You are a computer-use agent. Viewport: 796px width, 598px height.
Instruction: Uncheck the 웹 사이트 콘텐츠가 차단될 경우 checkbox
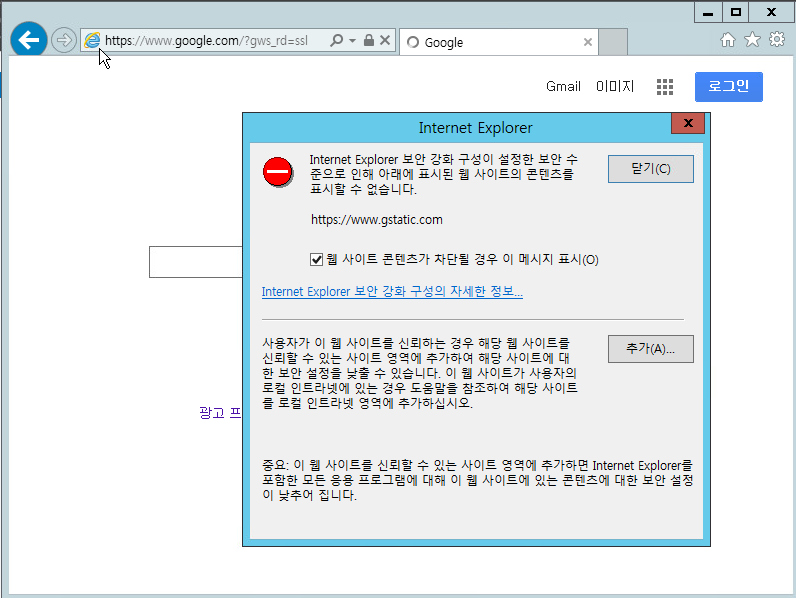tap(316, 259)
